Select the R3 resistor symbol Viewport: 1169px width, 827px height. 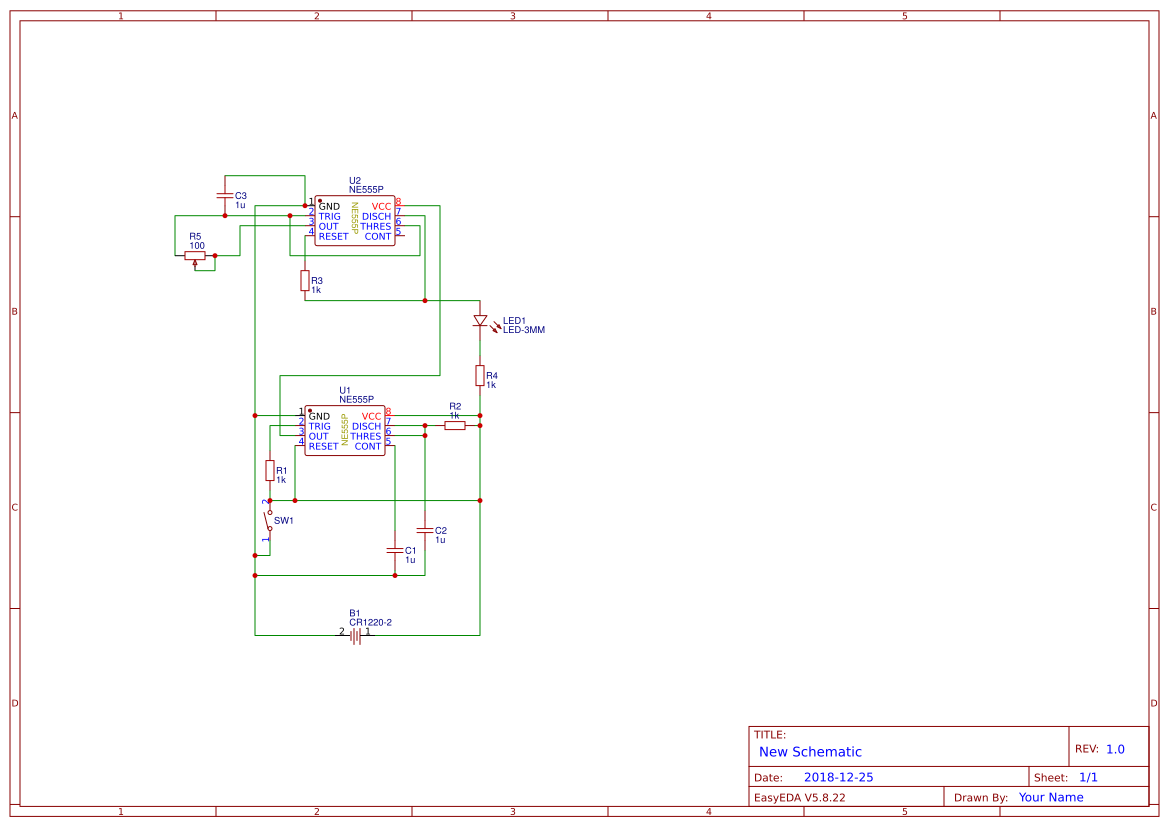click(x=305, y=280)
